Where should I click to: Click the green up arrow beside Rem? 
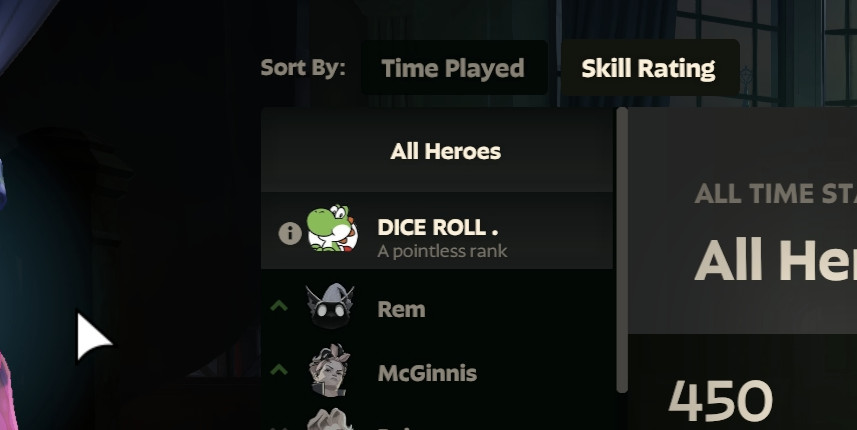click(279, 305)
